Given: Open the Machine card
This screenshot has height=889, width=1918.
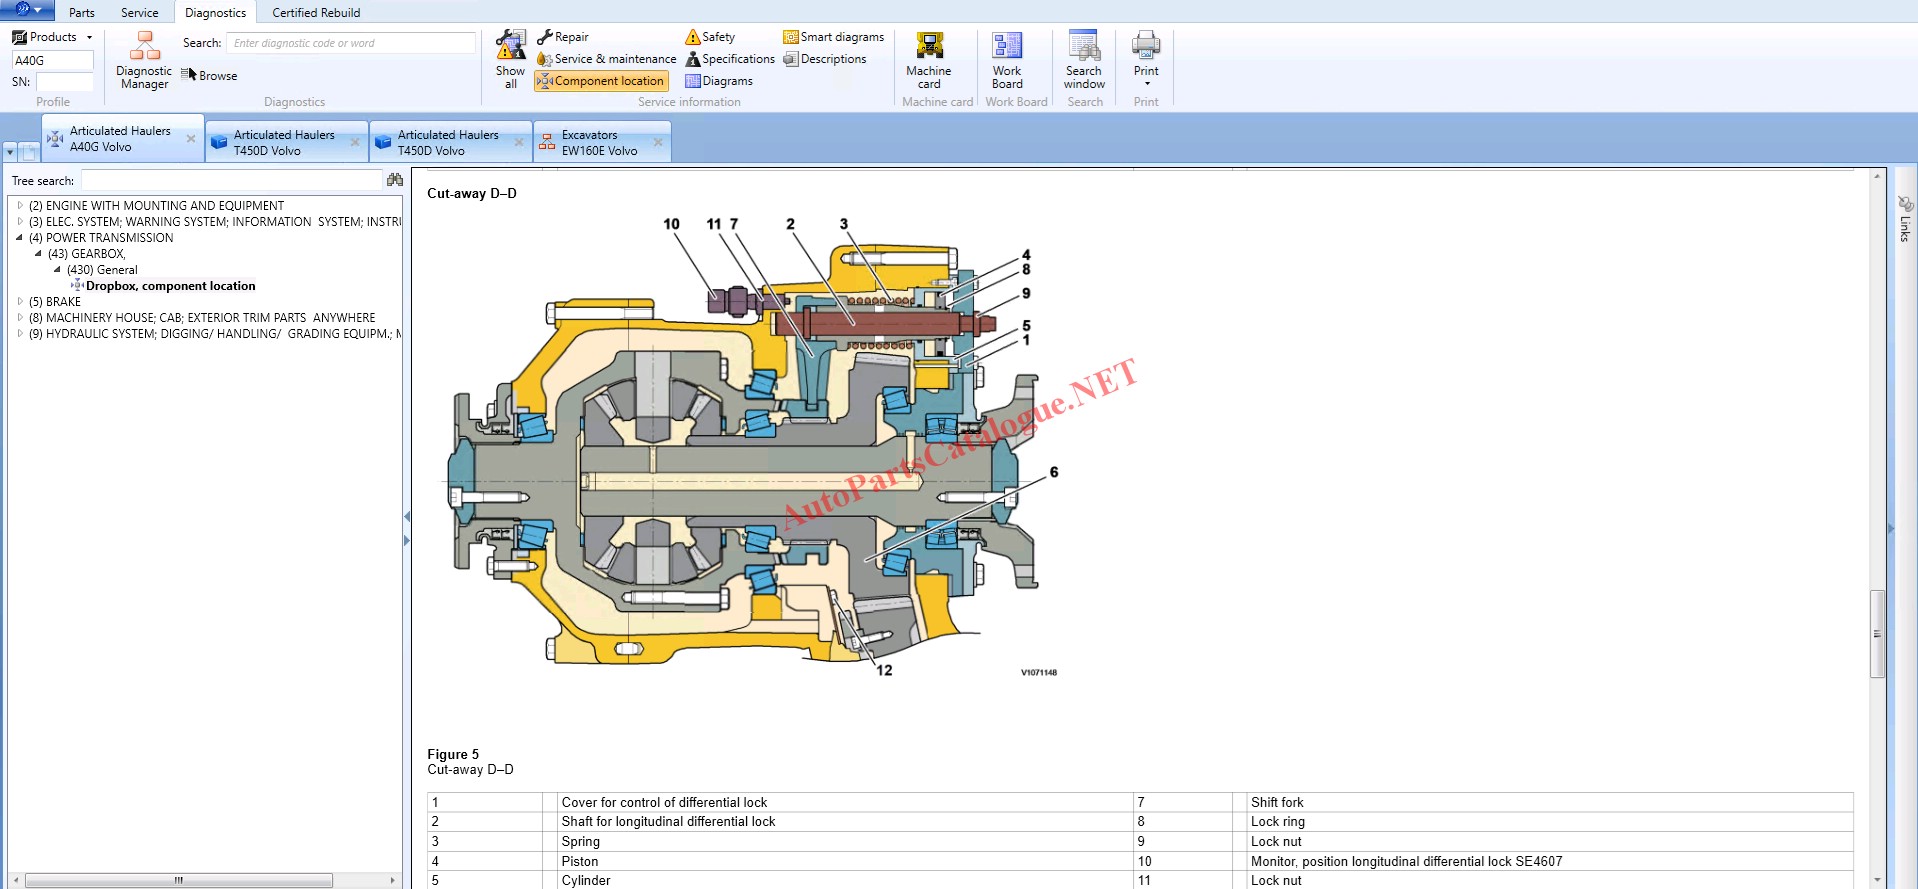Looking at the screenshot, I should 928,59.
